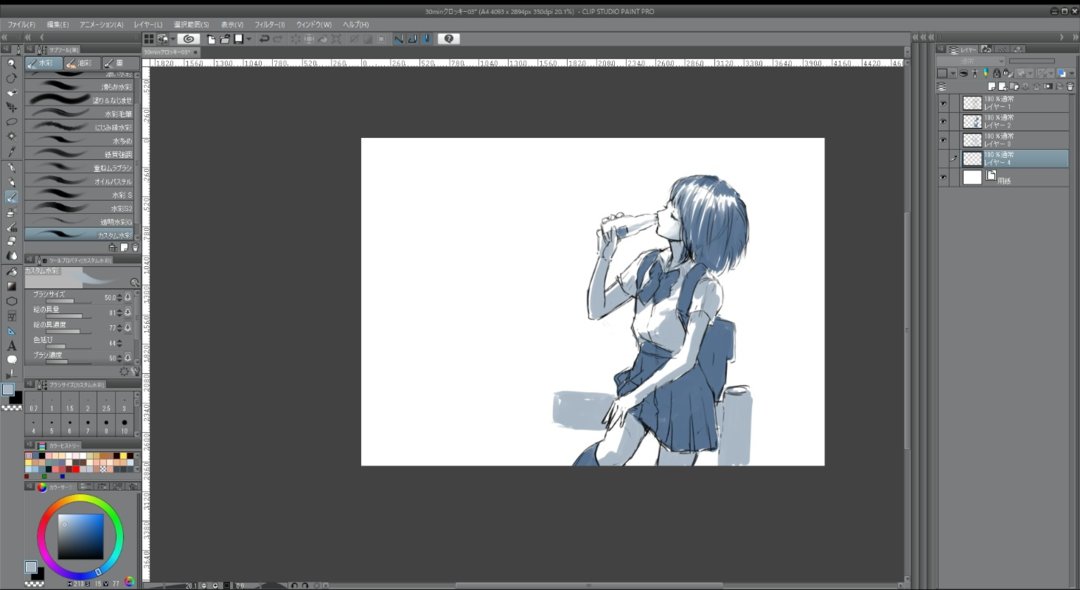Image resolution: width=1080 pixels, height=590 pixels.
Task: Toggle snap to ruler in command bar
Action: coord(398,39)
